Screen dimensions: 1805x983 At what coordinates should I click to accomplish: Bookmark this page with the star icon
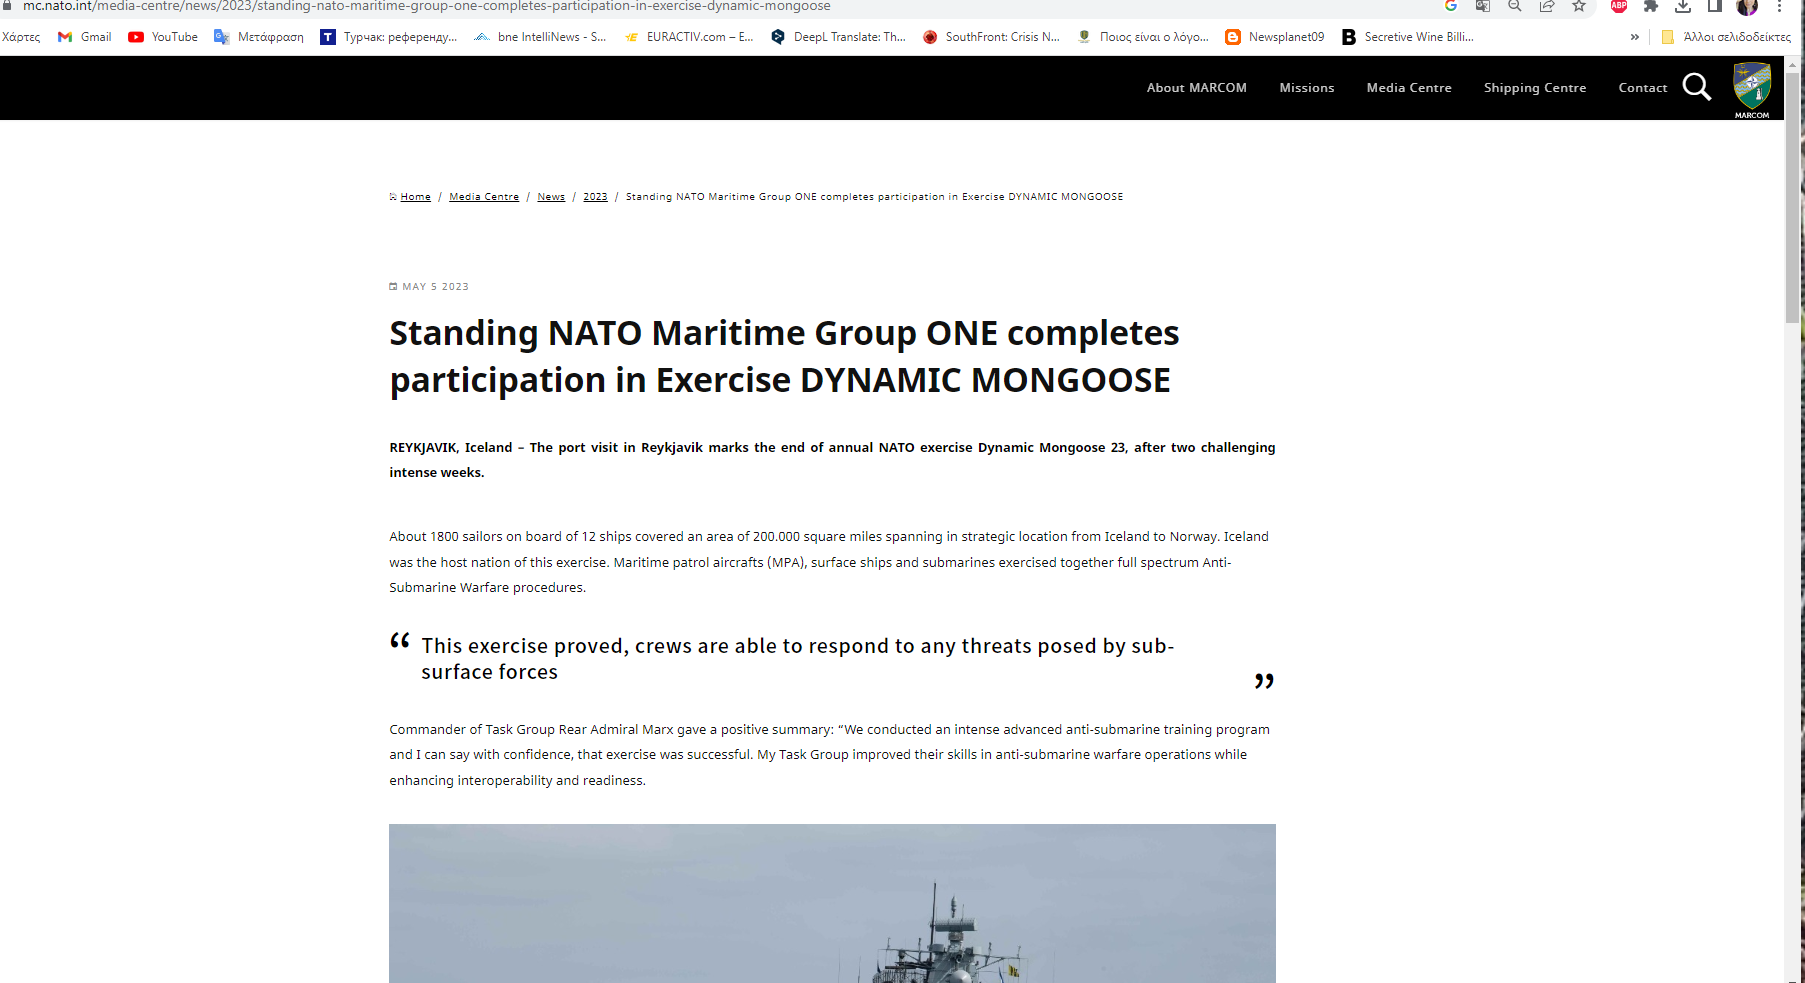1579,6
